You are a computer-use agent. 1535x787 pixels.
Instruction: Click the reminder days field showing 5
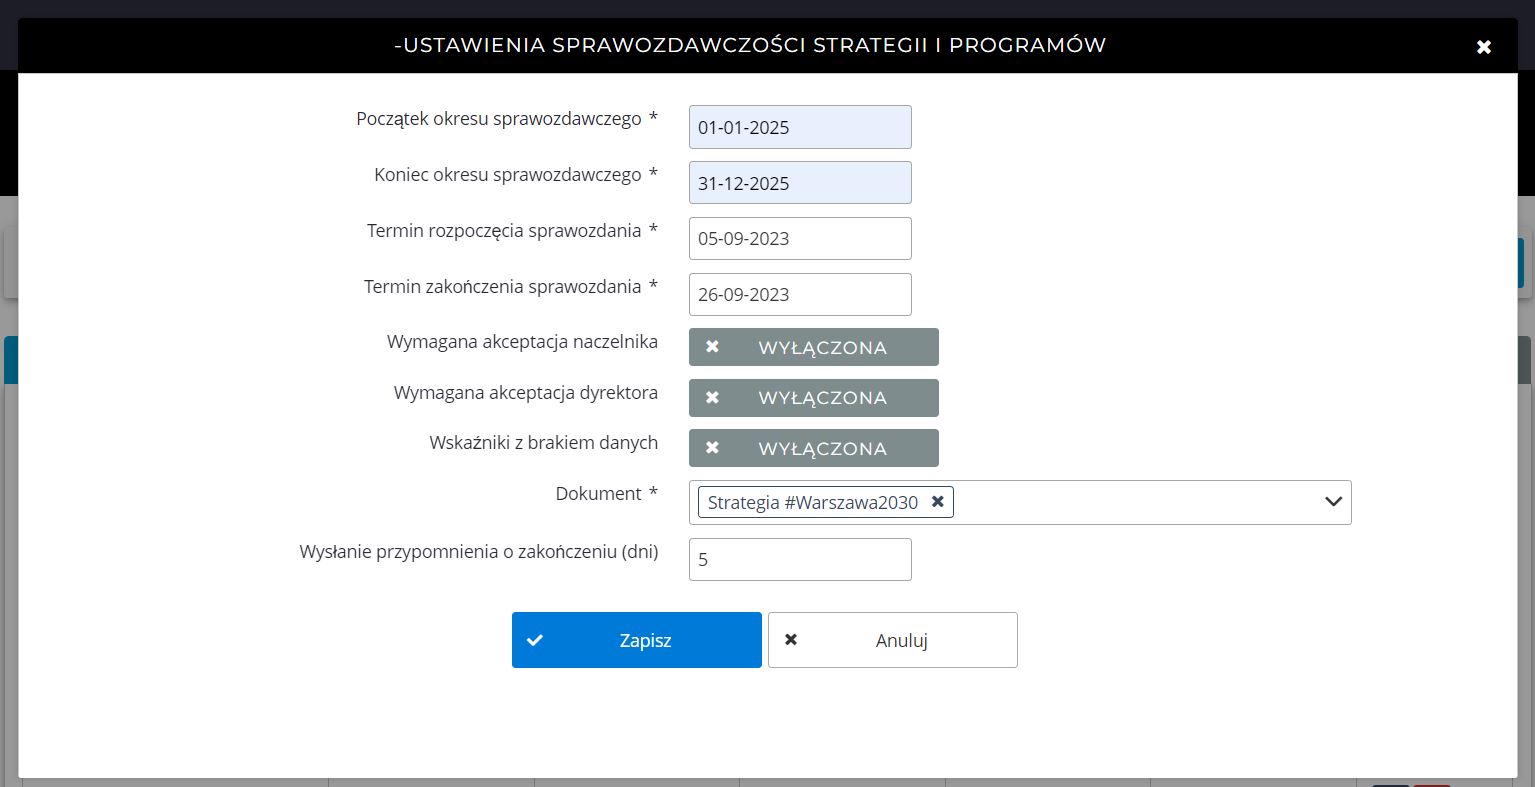point(800,560)
